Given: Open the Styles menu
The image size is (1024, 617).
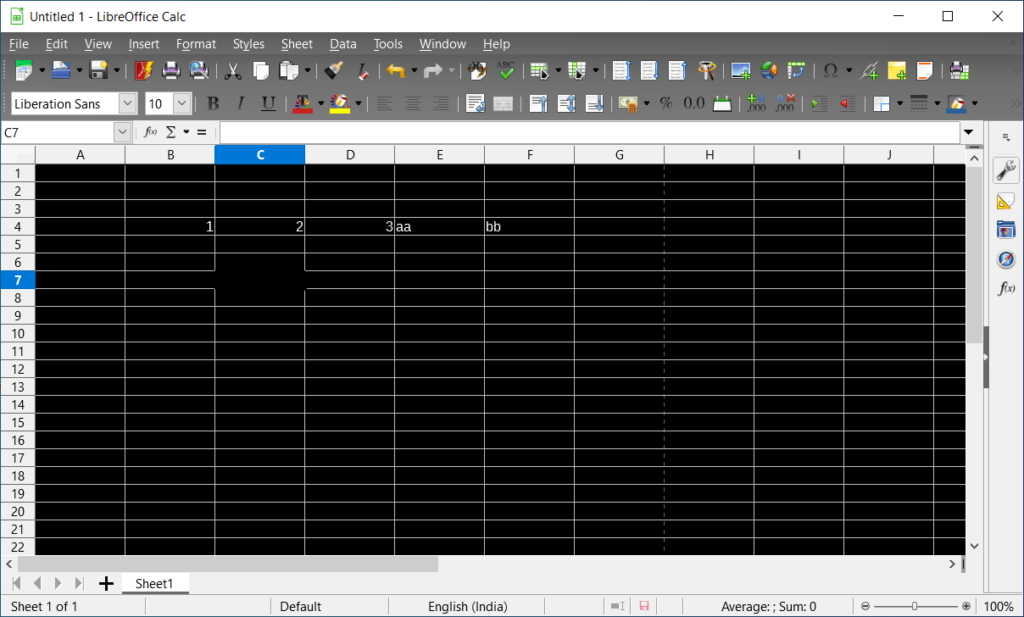Looking at the screenshot, I should 249,44.
